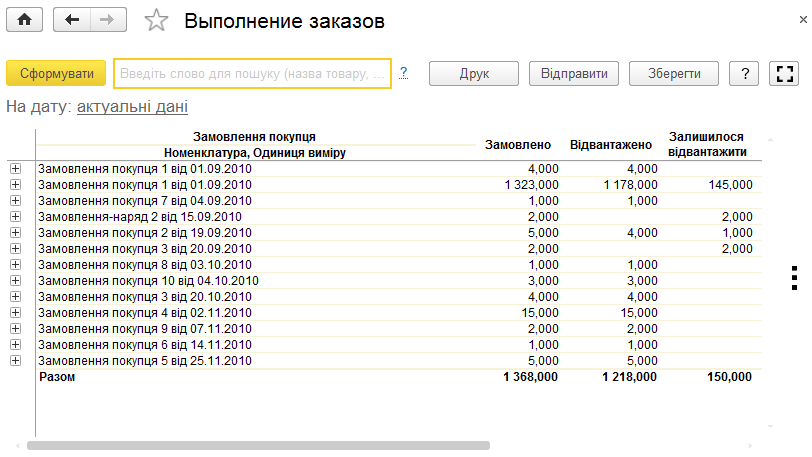Navigate forward with the right arrow
This screenshot has height=457, width=812.
108,20
